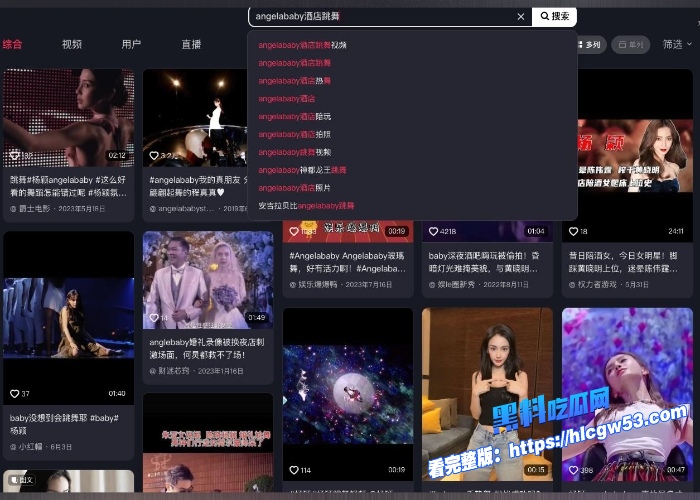This screenshot has height=500, width=700.
Task: Choose suggestion angelababy跳舞视频
Action: point(294,152)
